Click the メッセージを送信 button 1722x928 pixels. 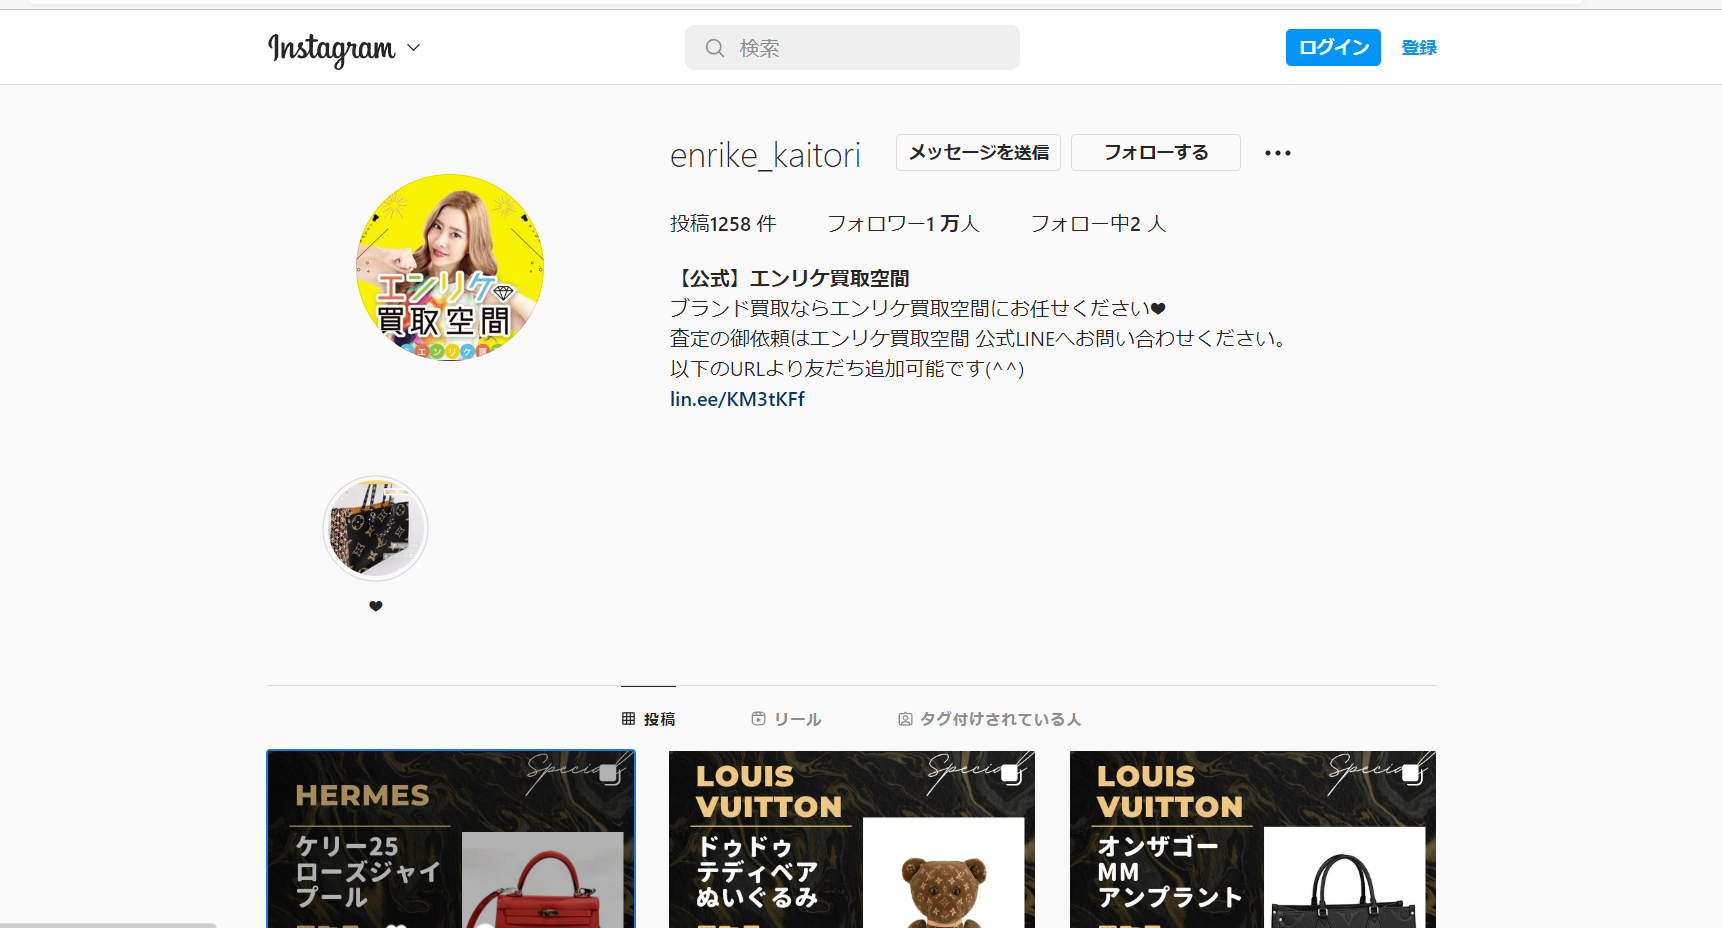[x=978, y=152]
